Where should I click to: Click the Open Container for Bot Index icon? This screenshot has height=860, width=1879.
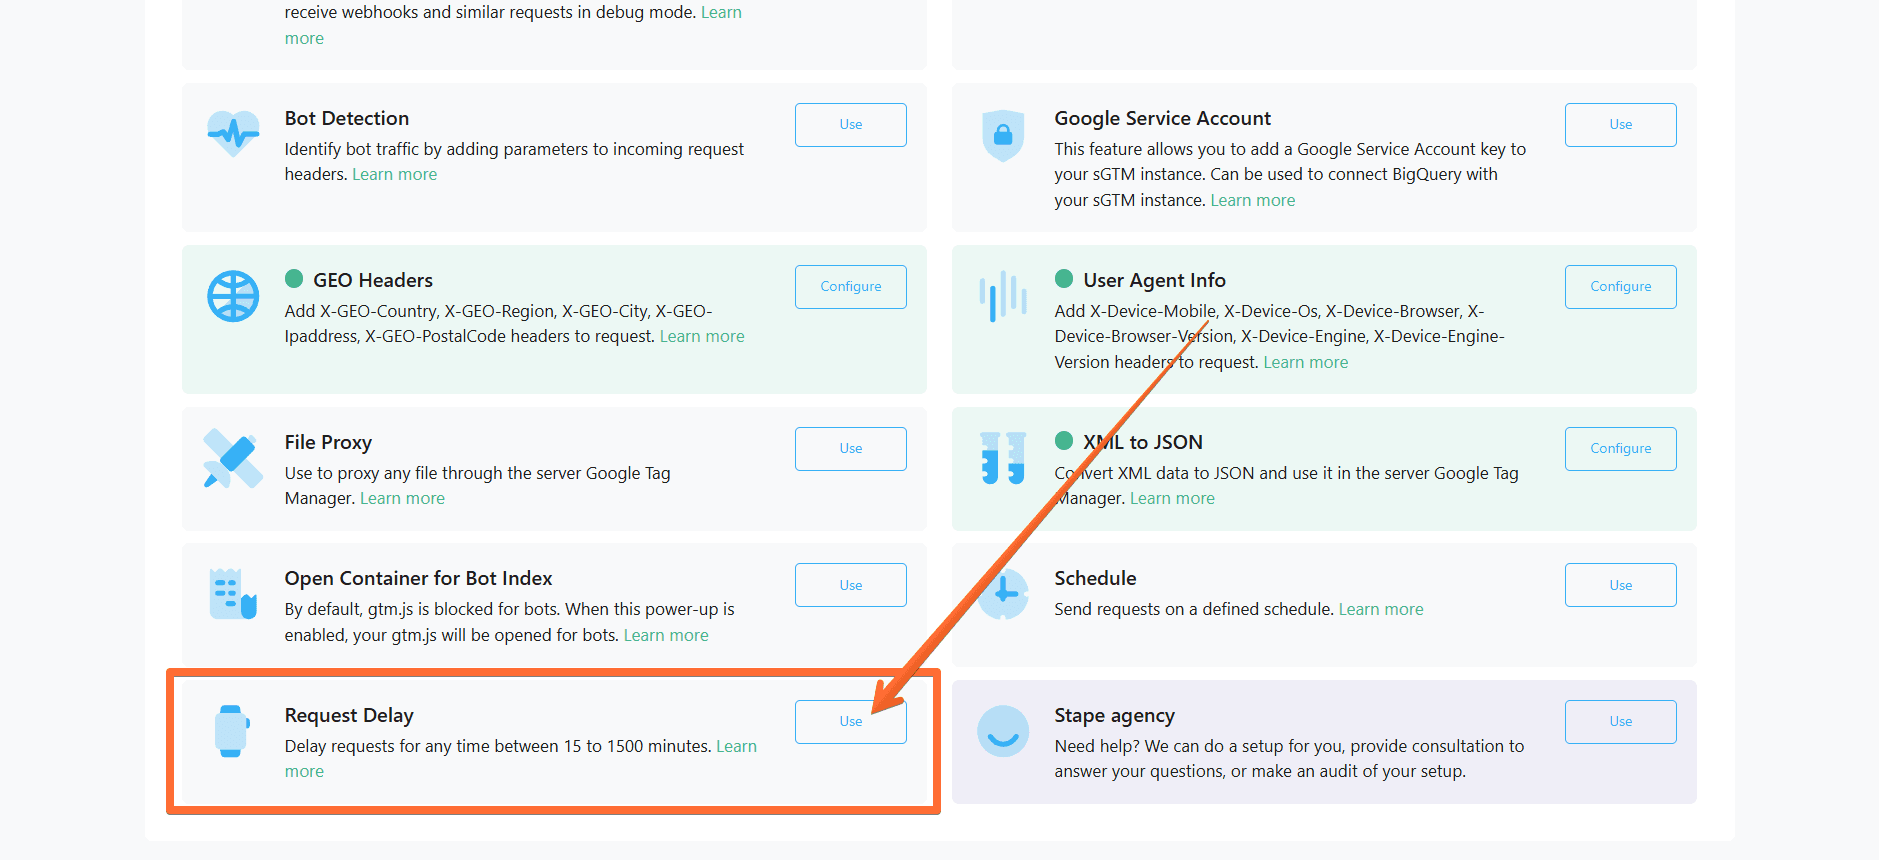point(233,594)
